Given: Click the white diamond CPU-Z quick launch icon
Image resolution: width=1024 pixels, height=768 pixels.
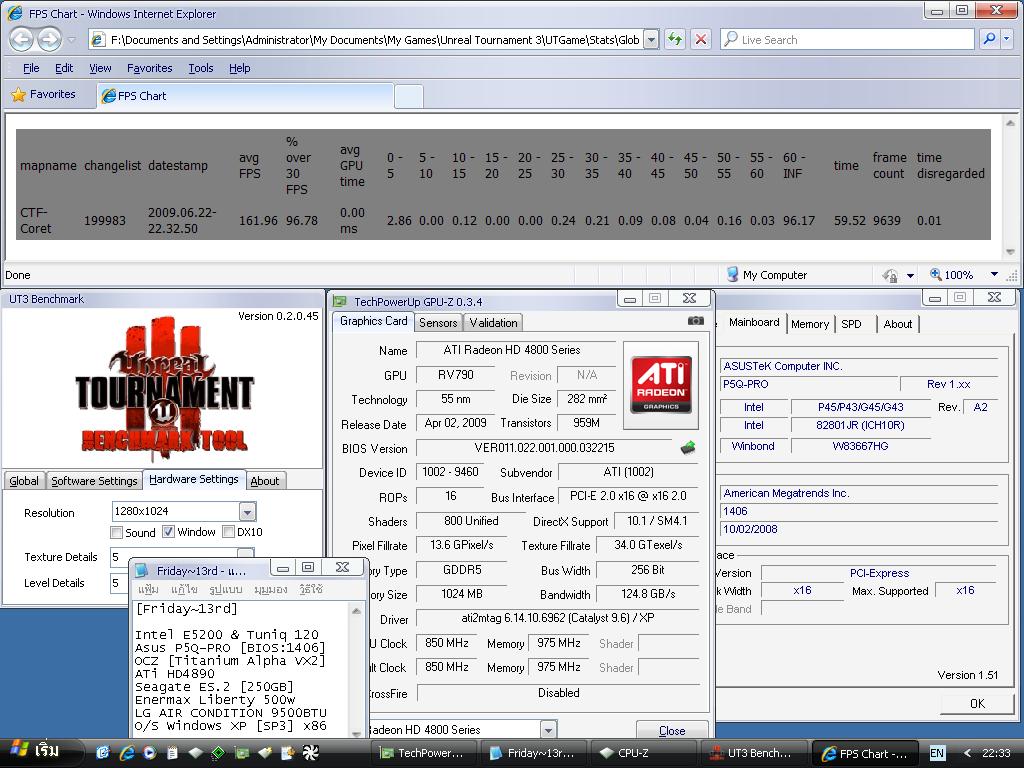Looking at the screenshot, I should click(x=195, y=753).
